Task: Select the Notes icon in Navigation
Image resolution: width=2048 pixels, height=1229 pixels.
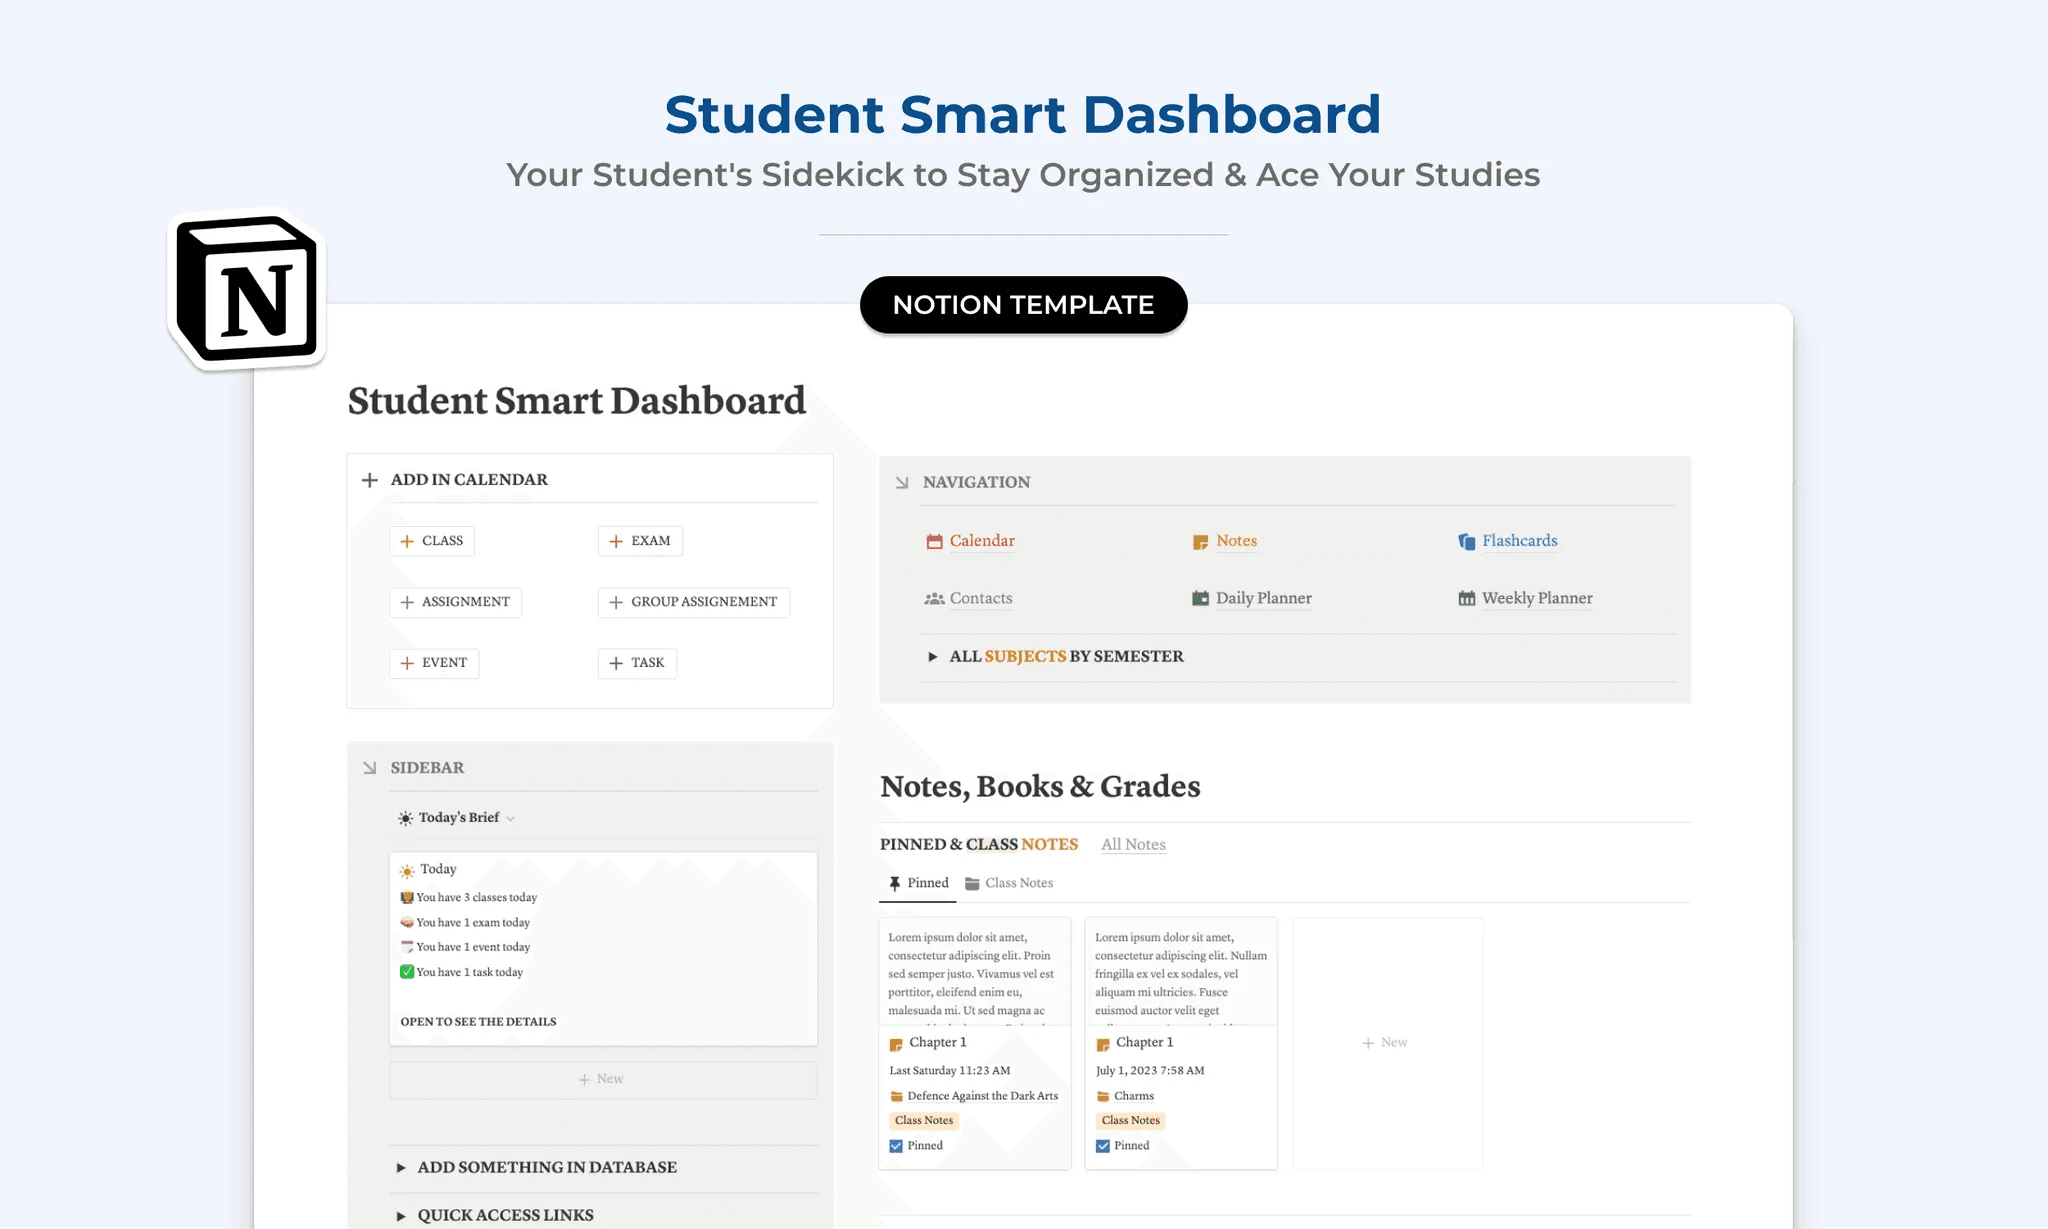Action: (1199, 541)
